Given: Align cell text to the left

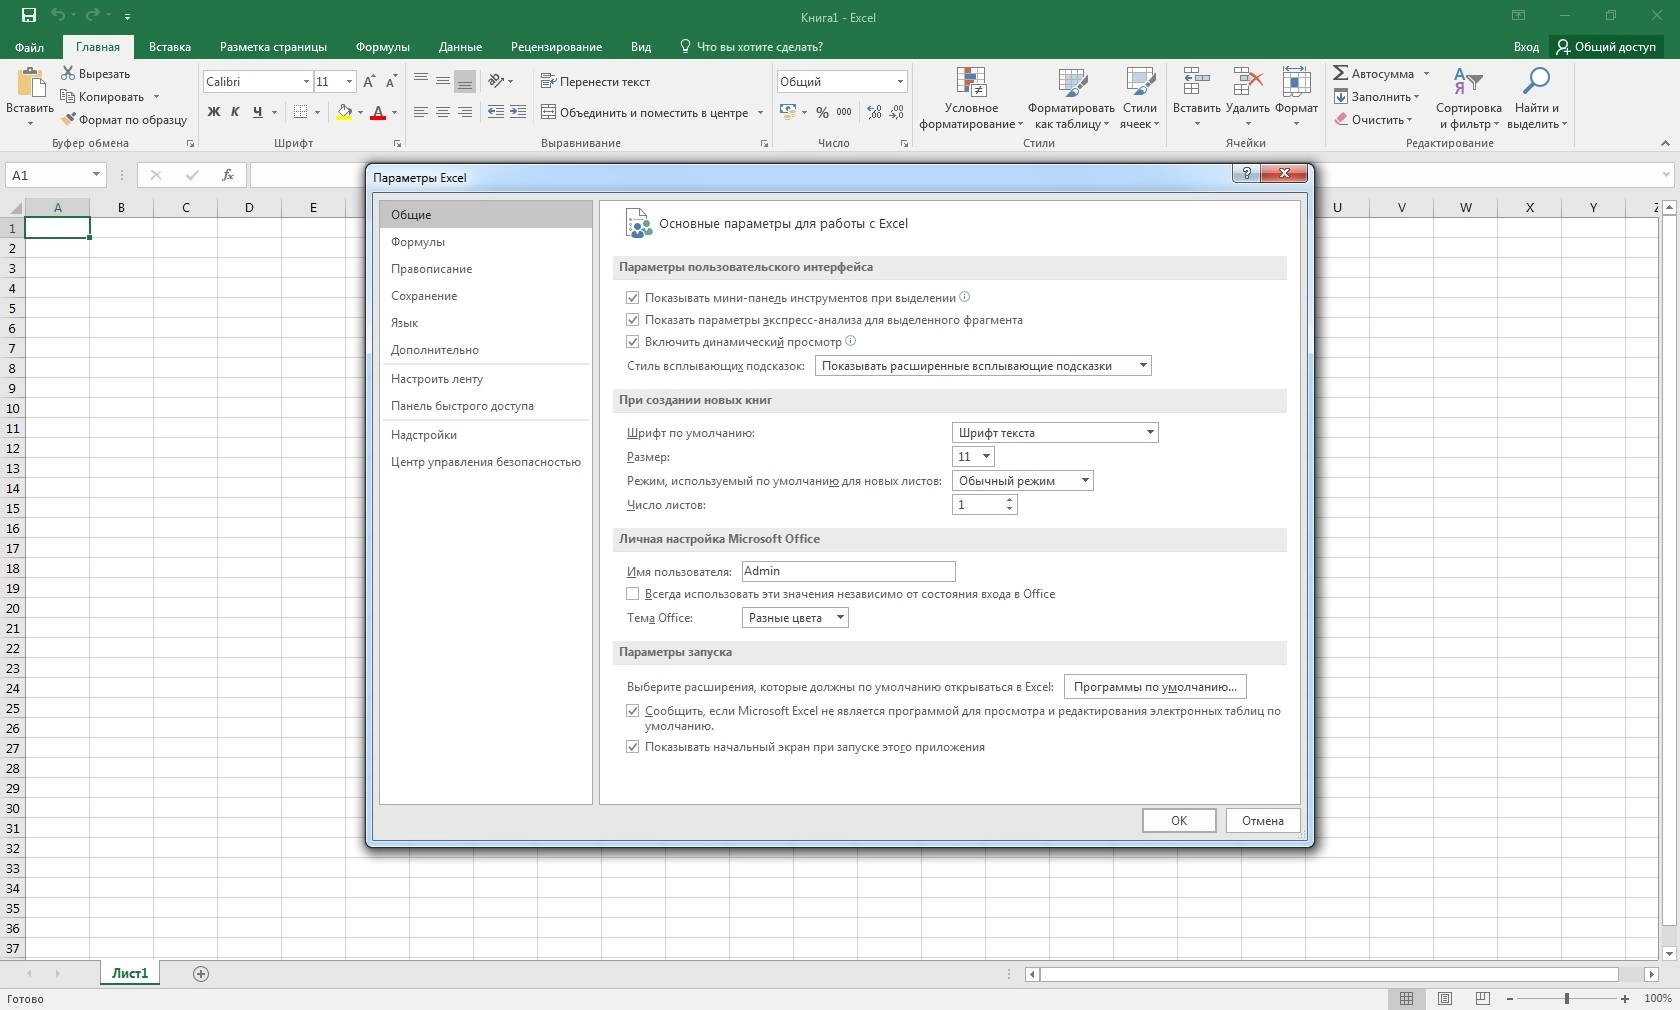Looking at the screenshot, I should click(420, 112).
